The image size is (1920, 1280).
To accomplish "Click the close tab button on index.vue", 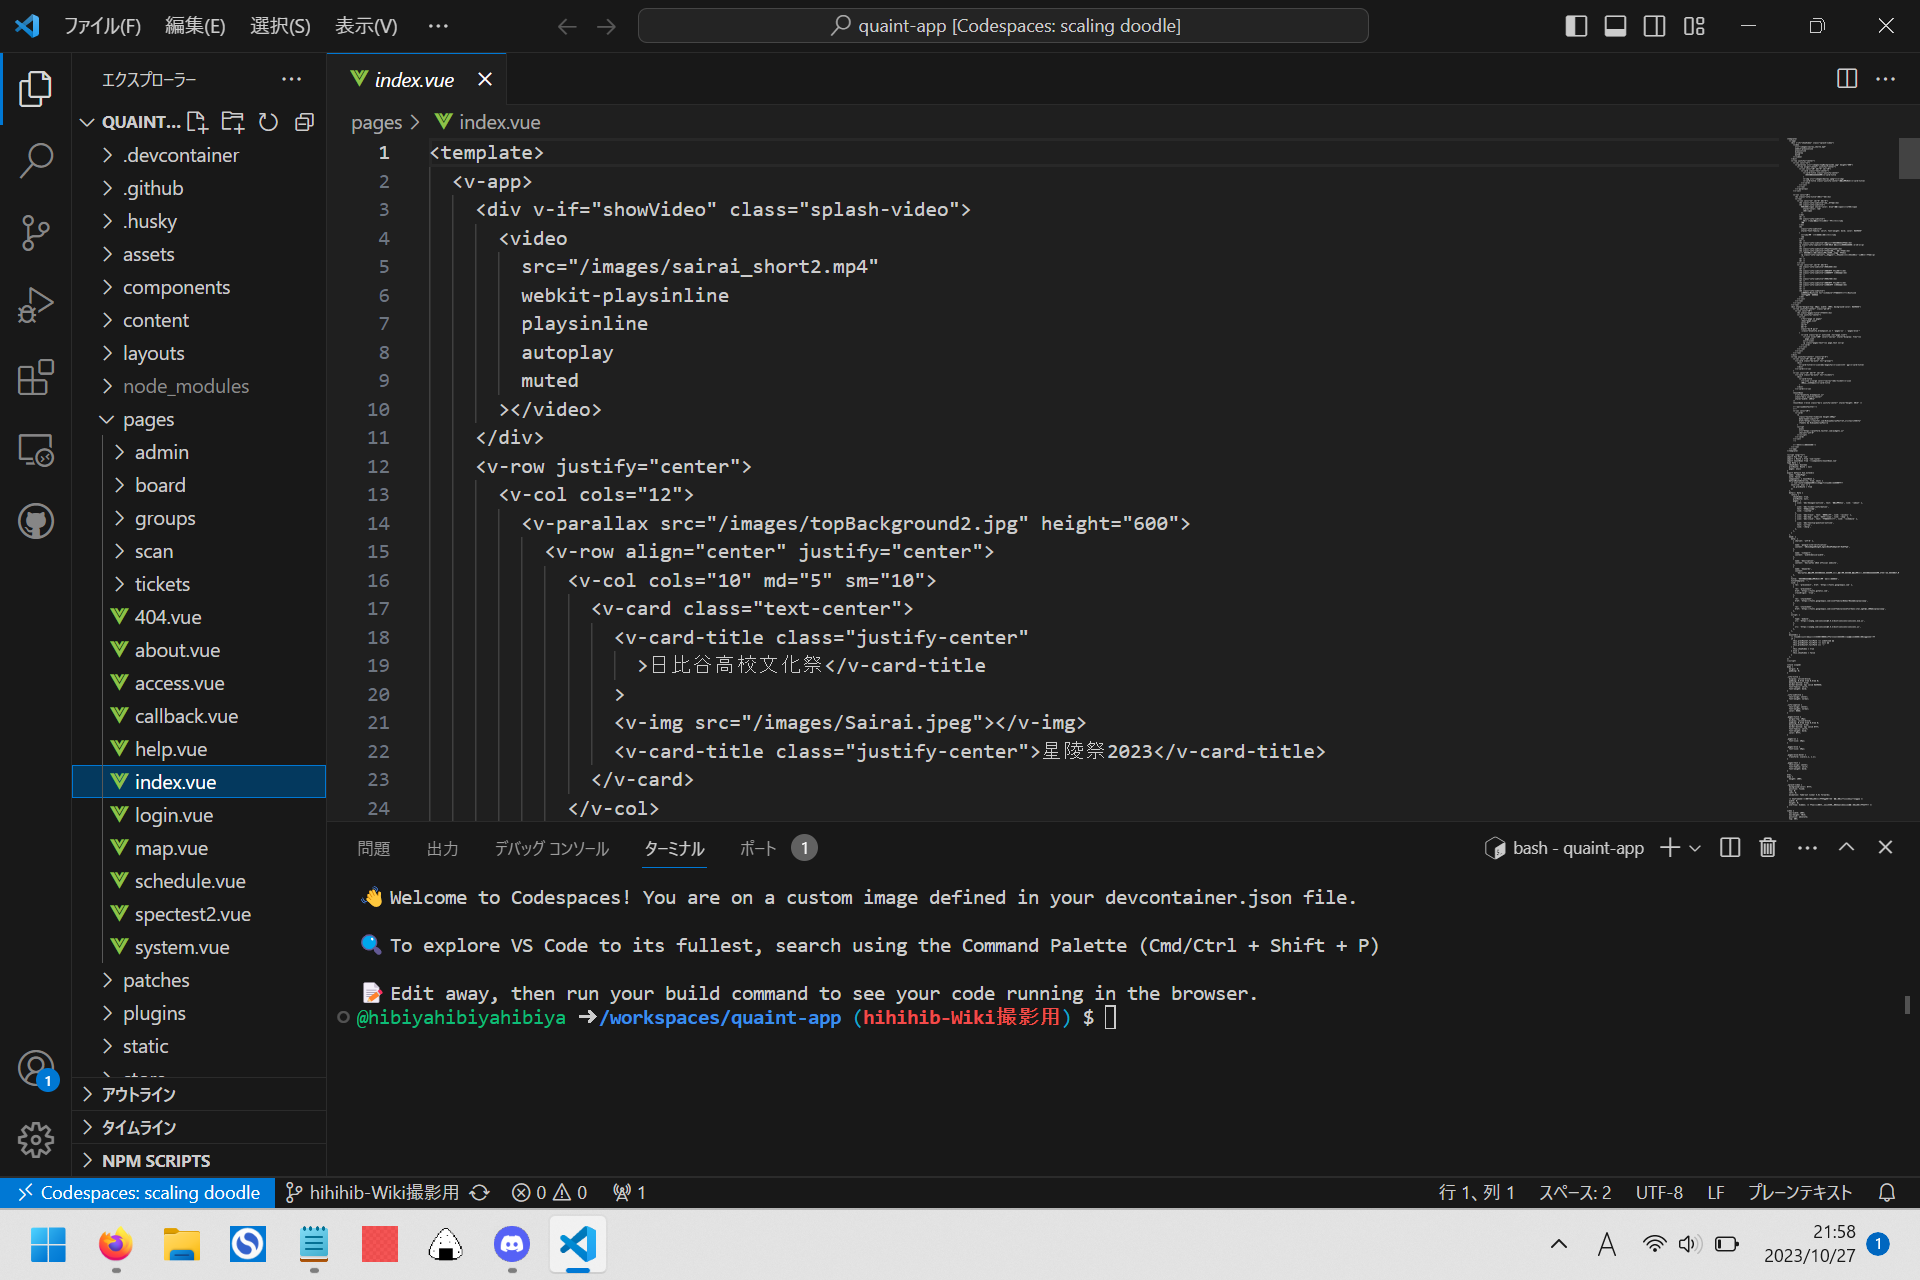I will click(x=484, y=79).
